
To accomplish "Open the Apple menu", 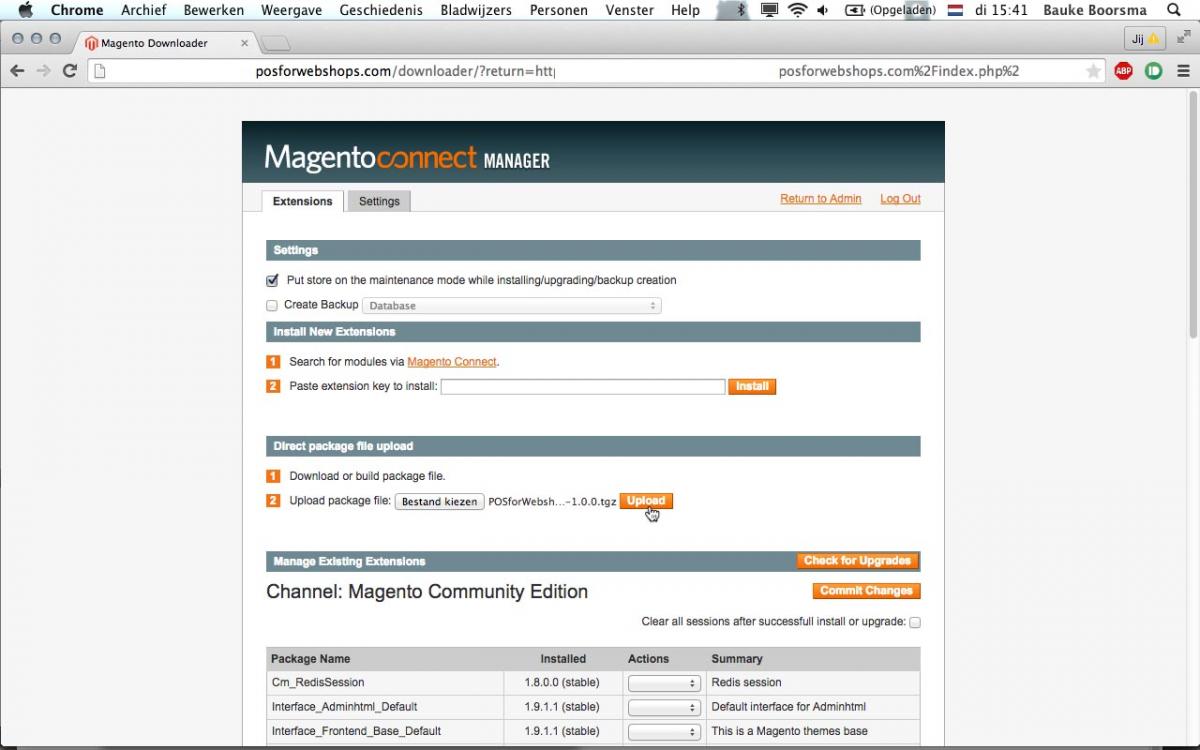I will (x=26, y=10).
